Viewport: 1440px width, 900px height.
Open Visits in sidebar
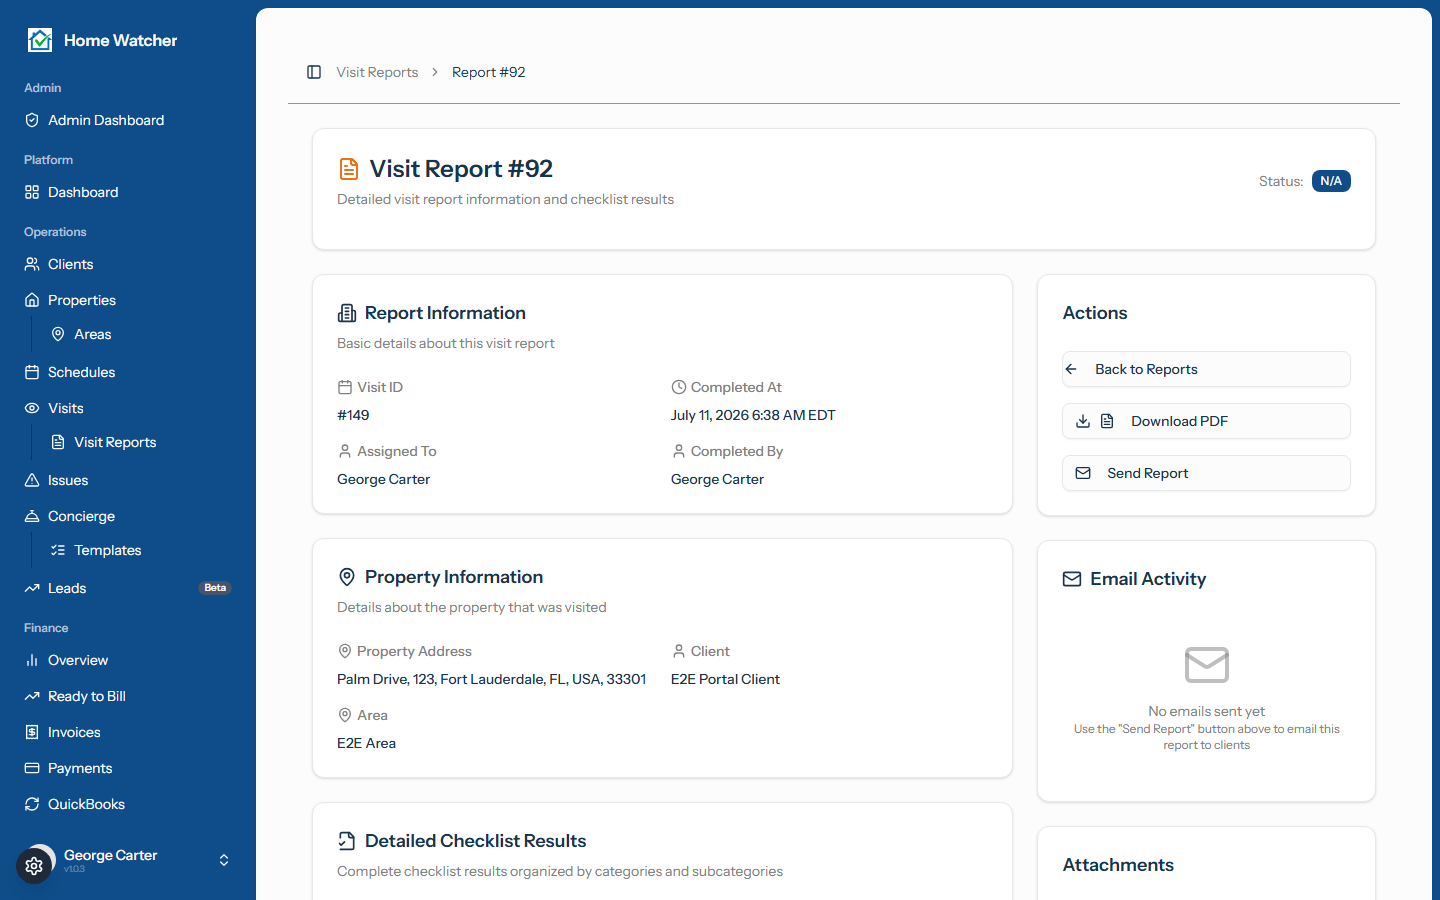pos(128,408)
